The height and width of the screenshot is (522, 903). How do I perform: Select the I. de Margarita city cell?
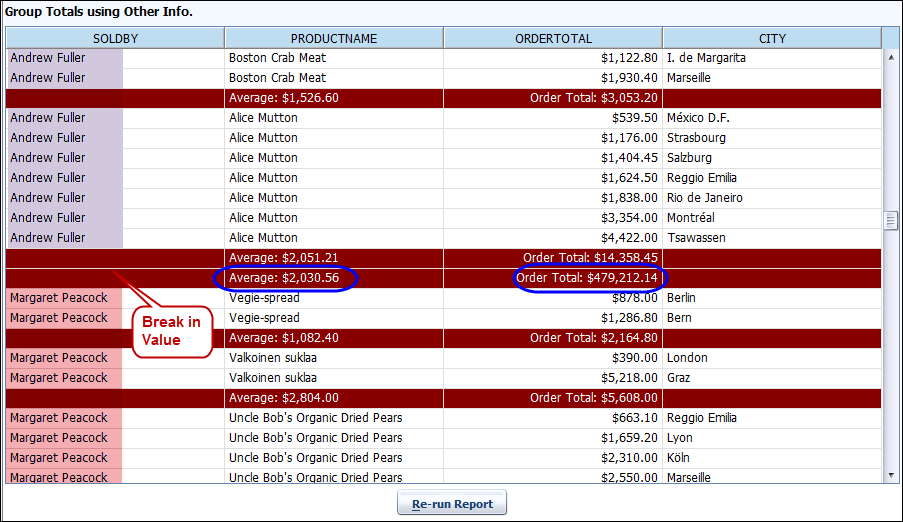coord(706,58)
